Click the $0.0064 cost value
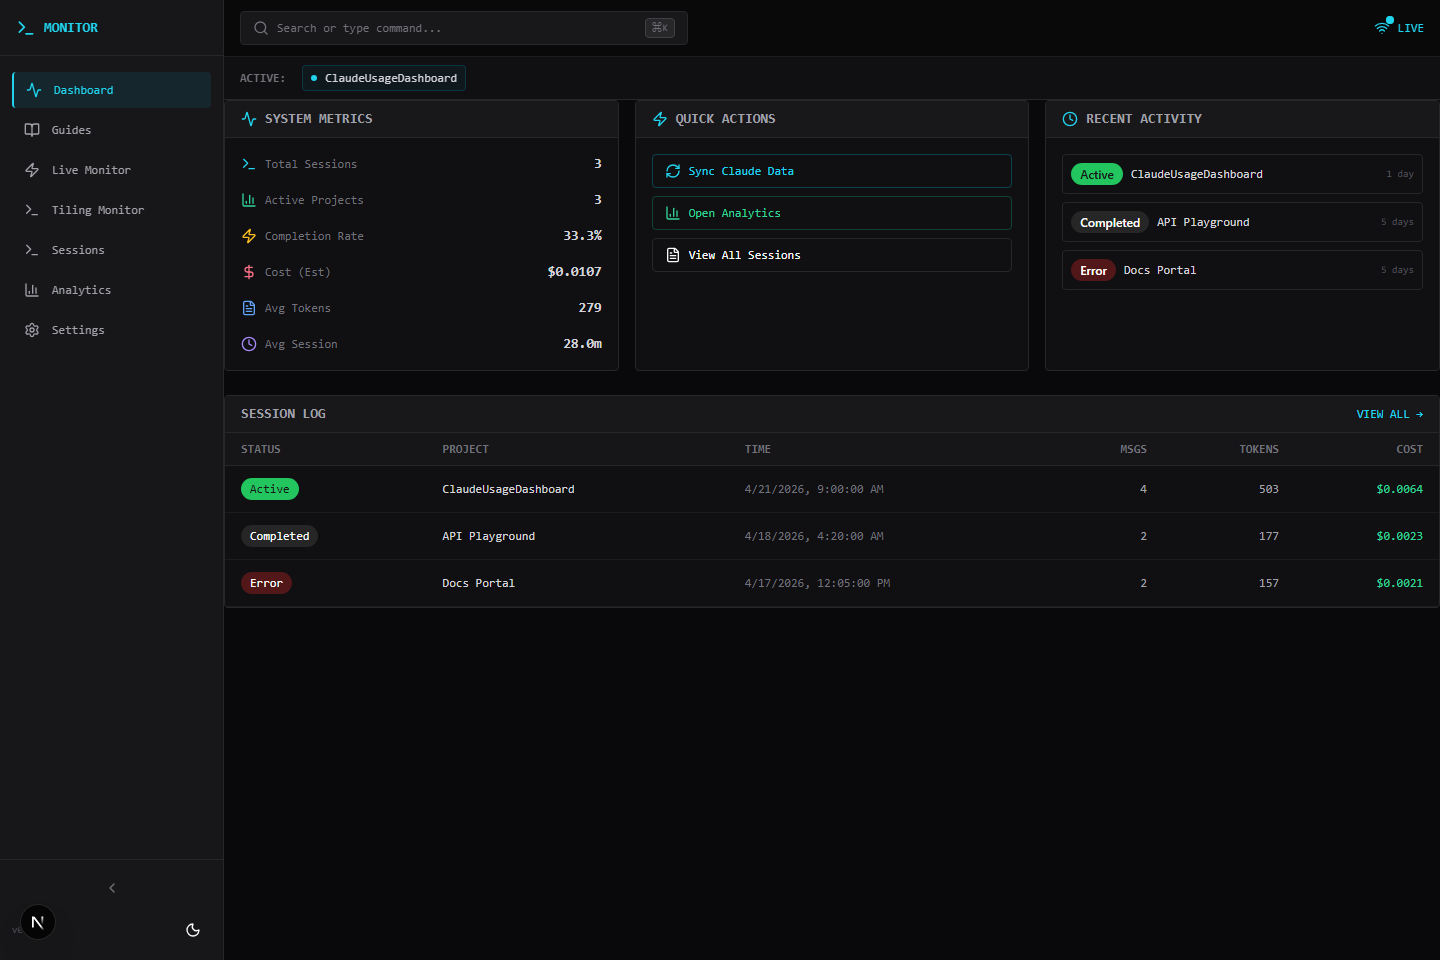 1399,489
